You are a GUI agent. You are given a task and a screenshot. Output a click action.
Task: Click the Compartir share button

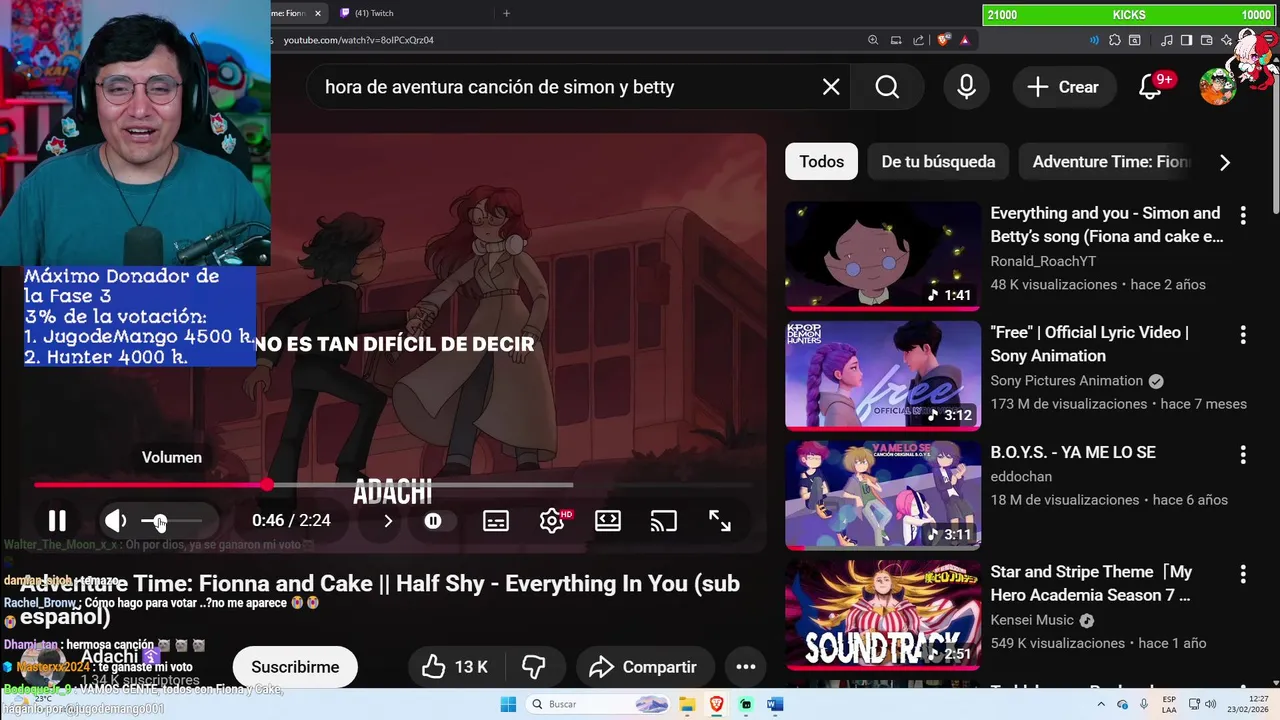643,667
